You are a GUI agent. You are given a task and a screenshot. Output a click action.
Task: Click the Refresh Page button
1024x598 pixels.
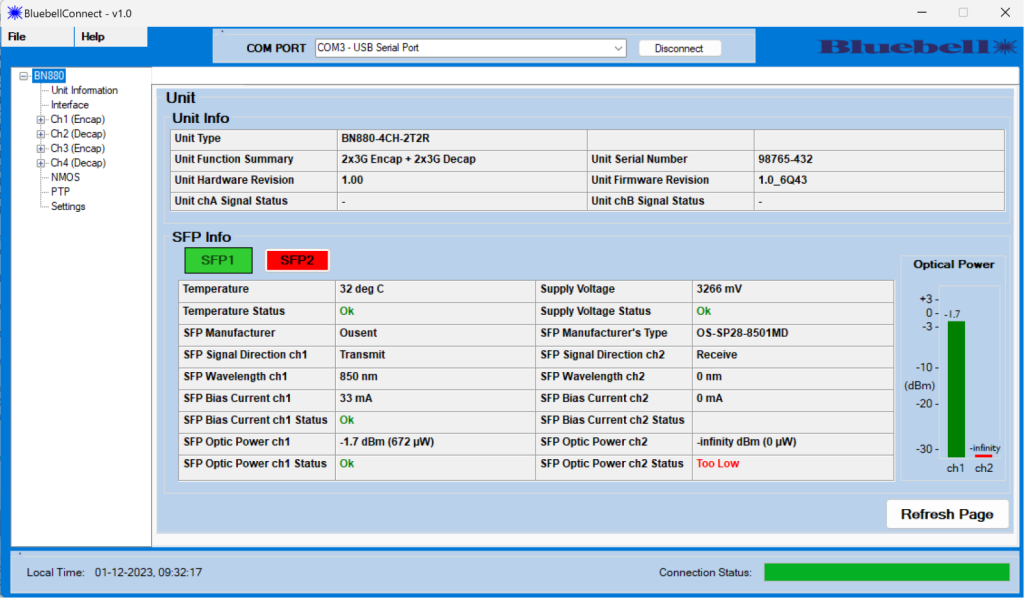click(x=947, y=514)
